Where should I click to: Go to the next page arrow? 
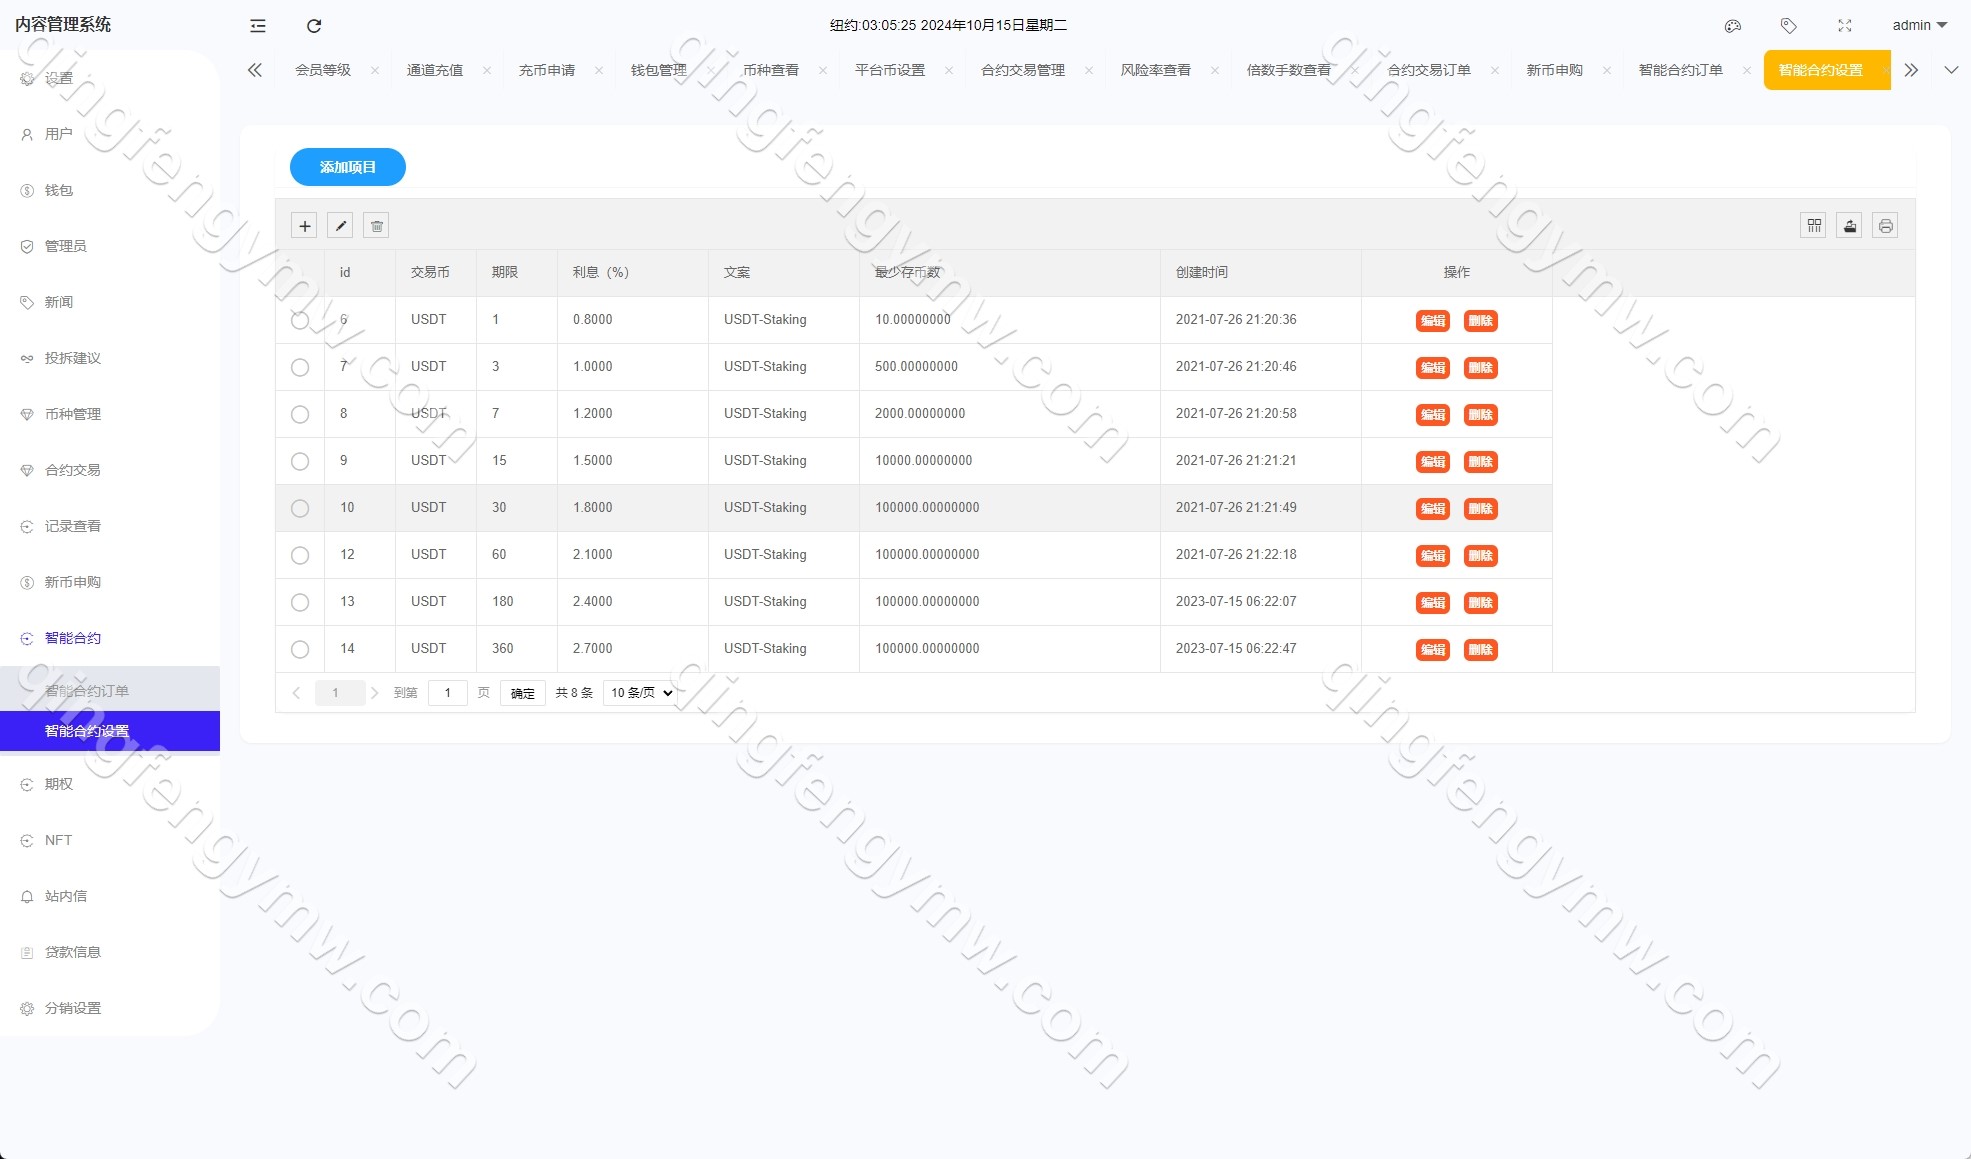coord(375,693)
